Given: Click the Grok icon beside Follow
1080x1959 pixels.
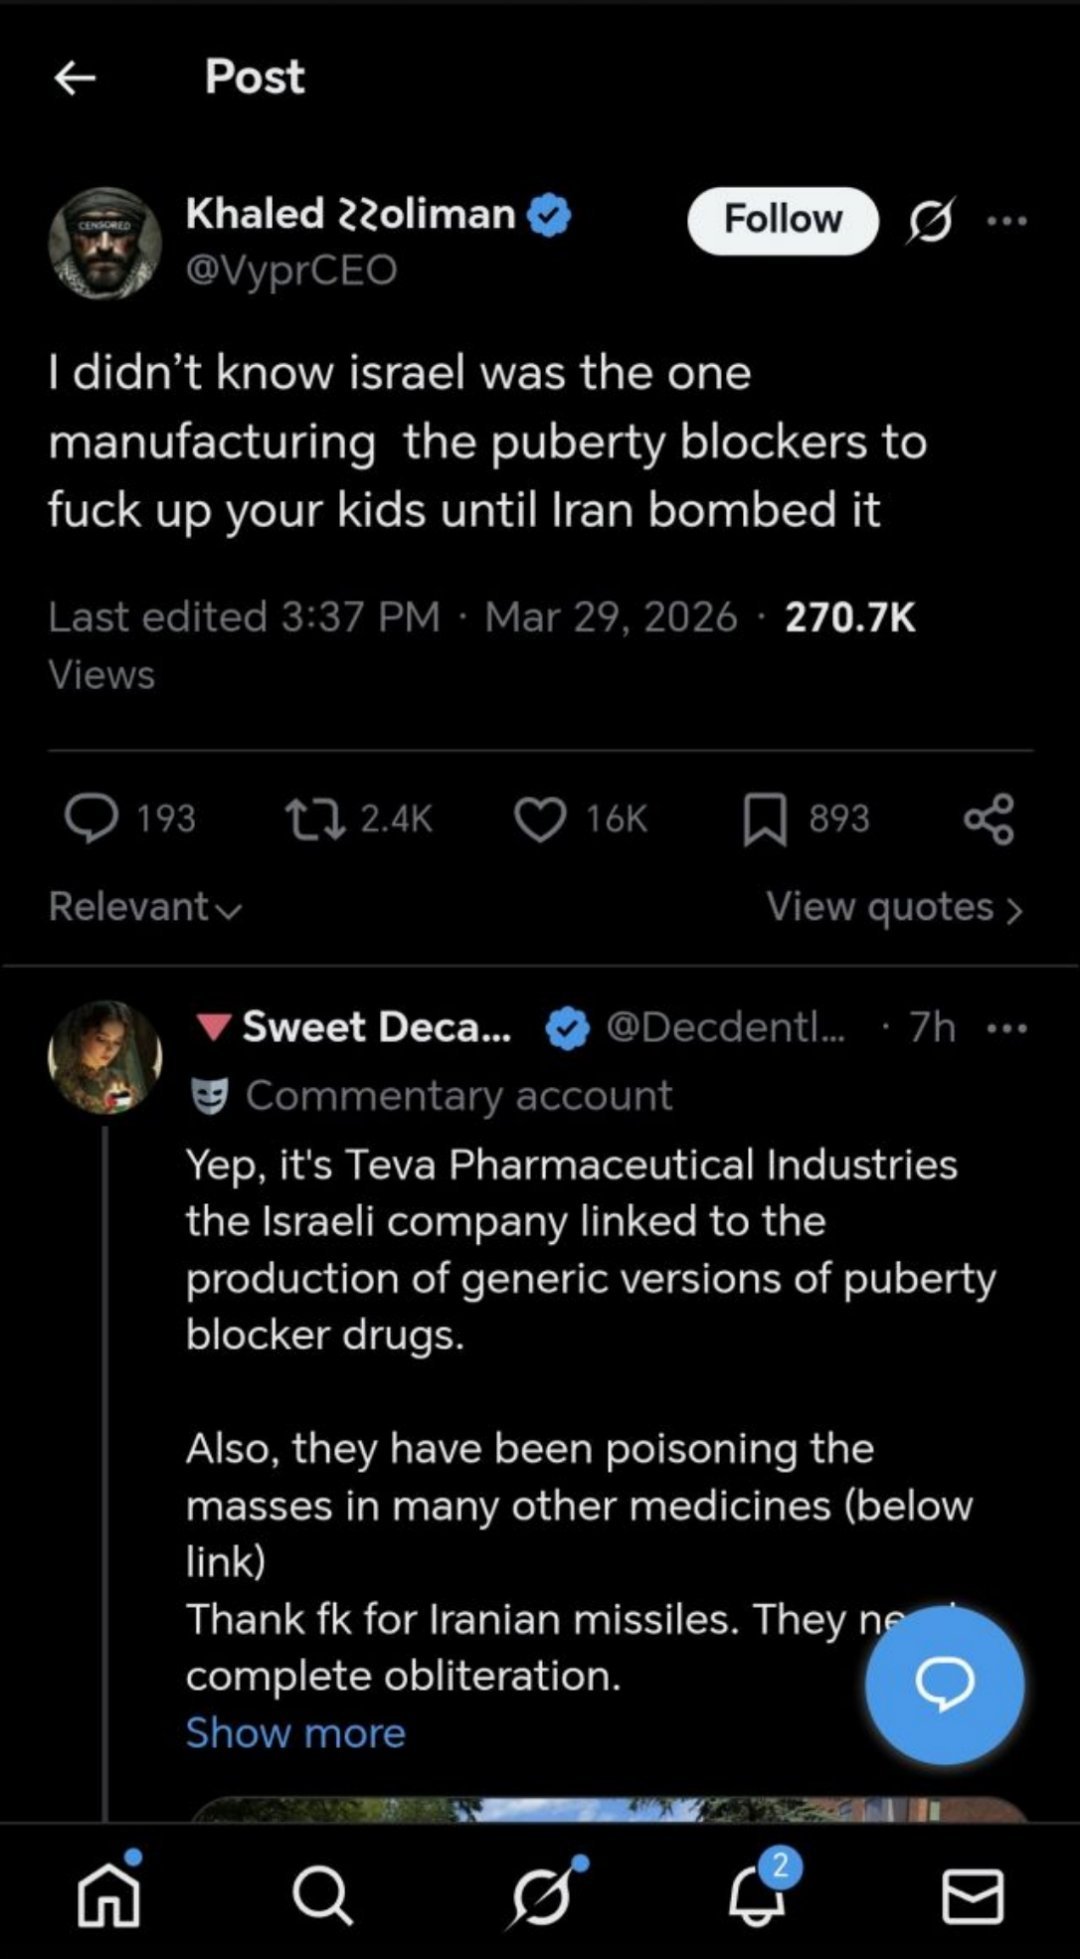Looking at the screenshot, I should [x=930, y=221].
